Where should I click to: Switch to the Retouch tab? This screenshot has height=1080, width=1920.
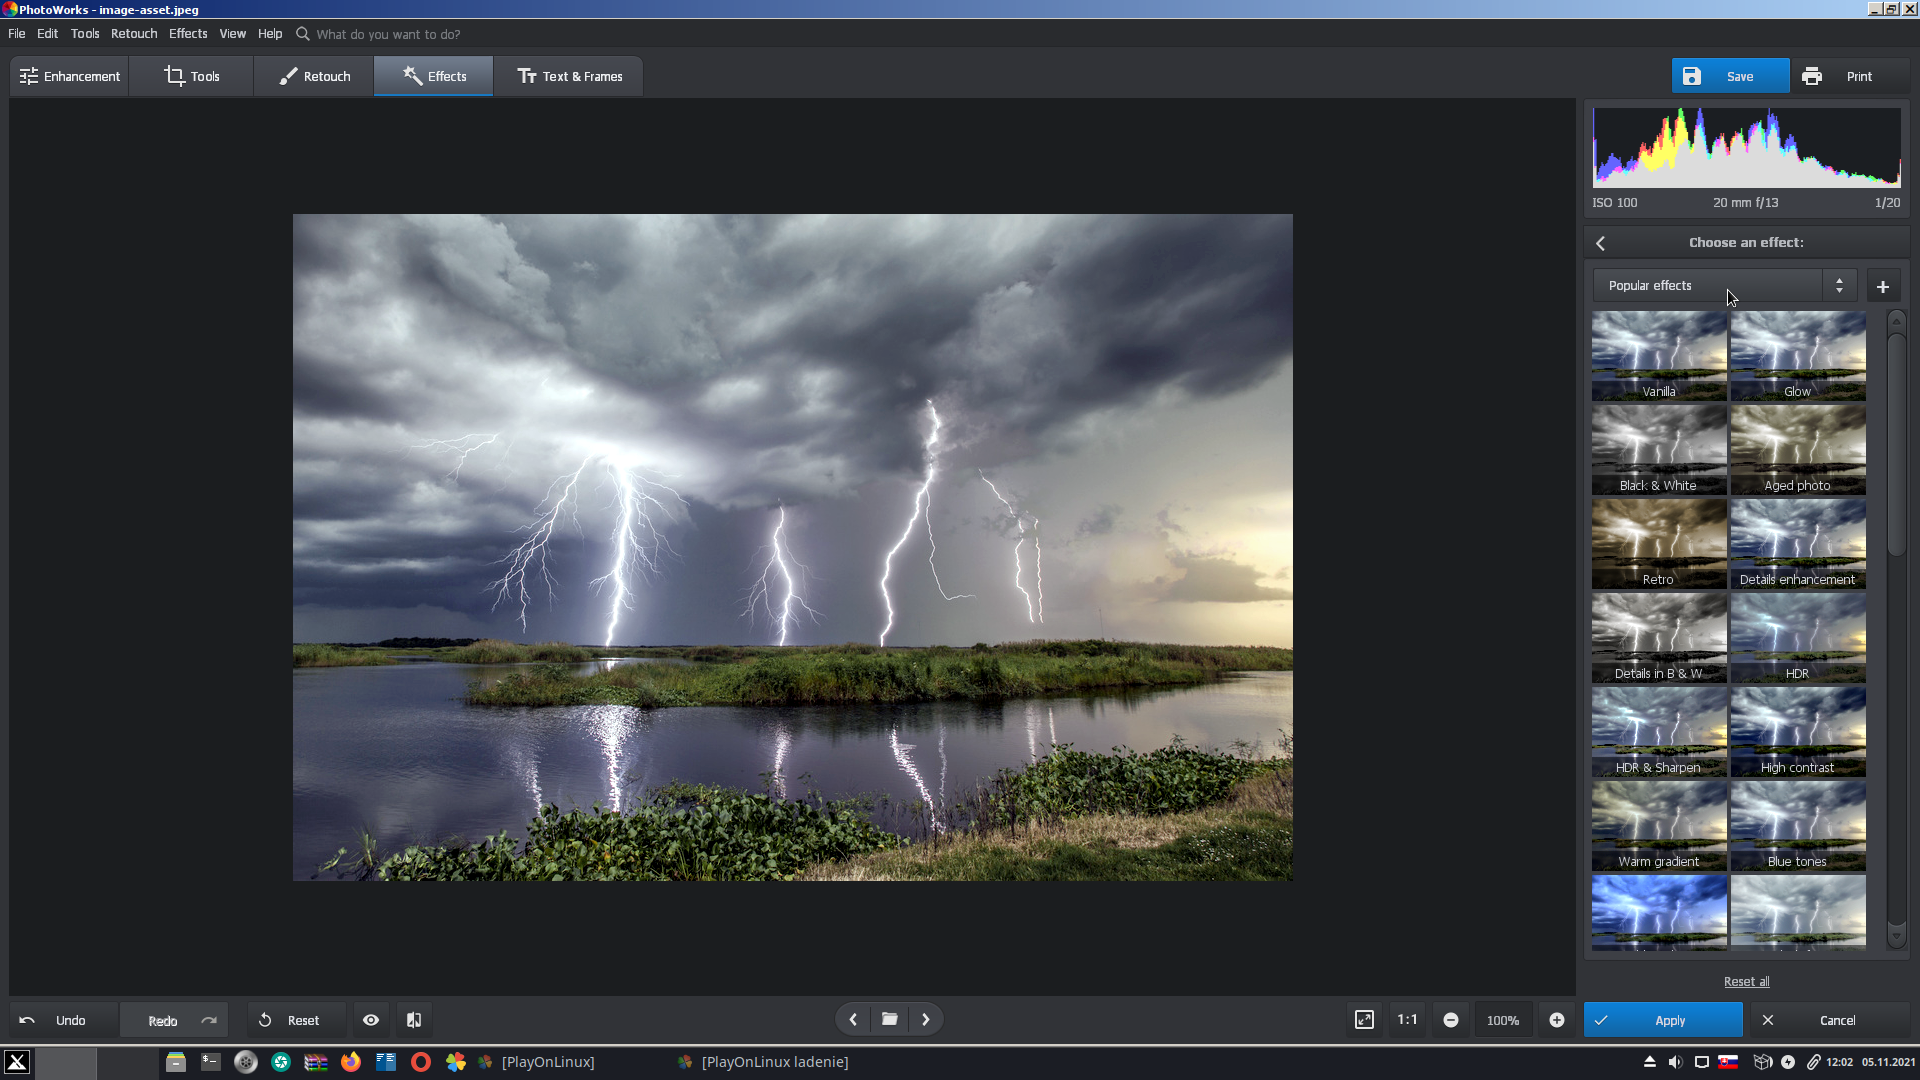click(314, 76)
